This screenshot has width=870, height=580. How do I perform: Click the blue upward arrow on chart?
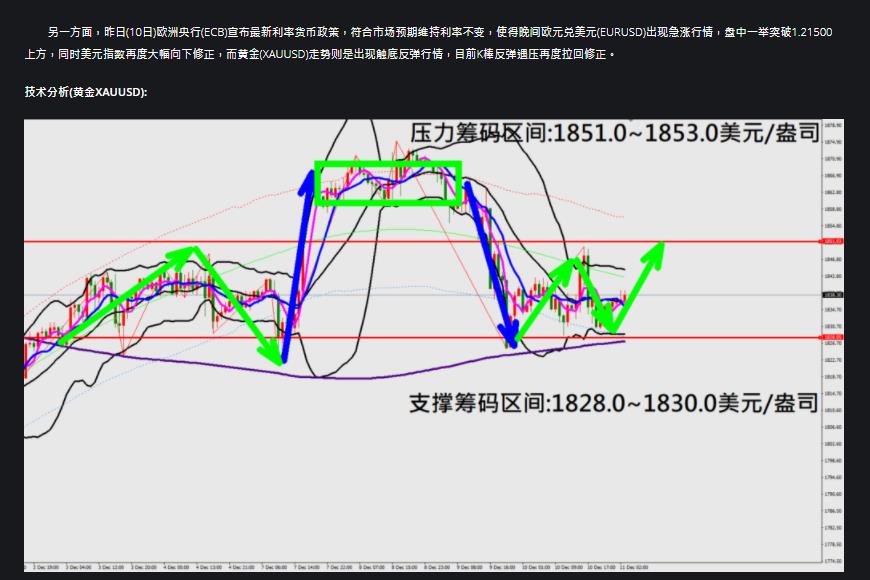tap(296, 266)
